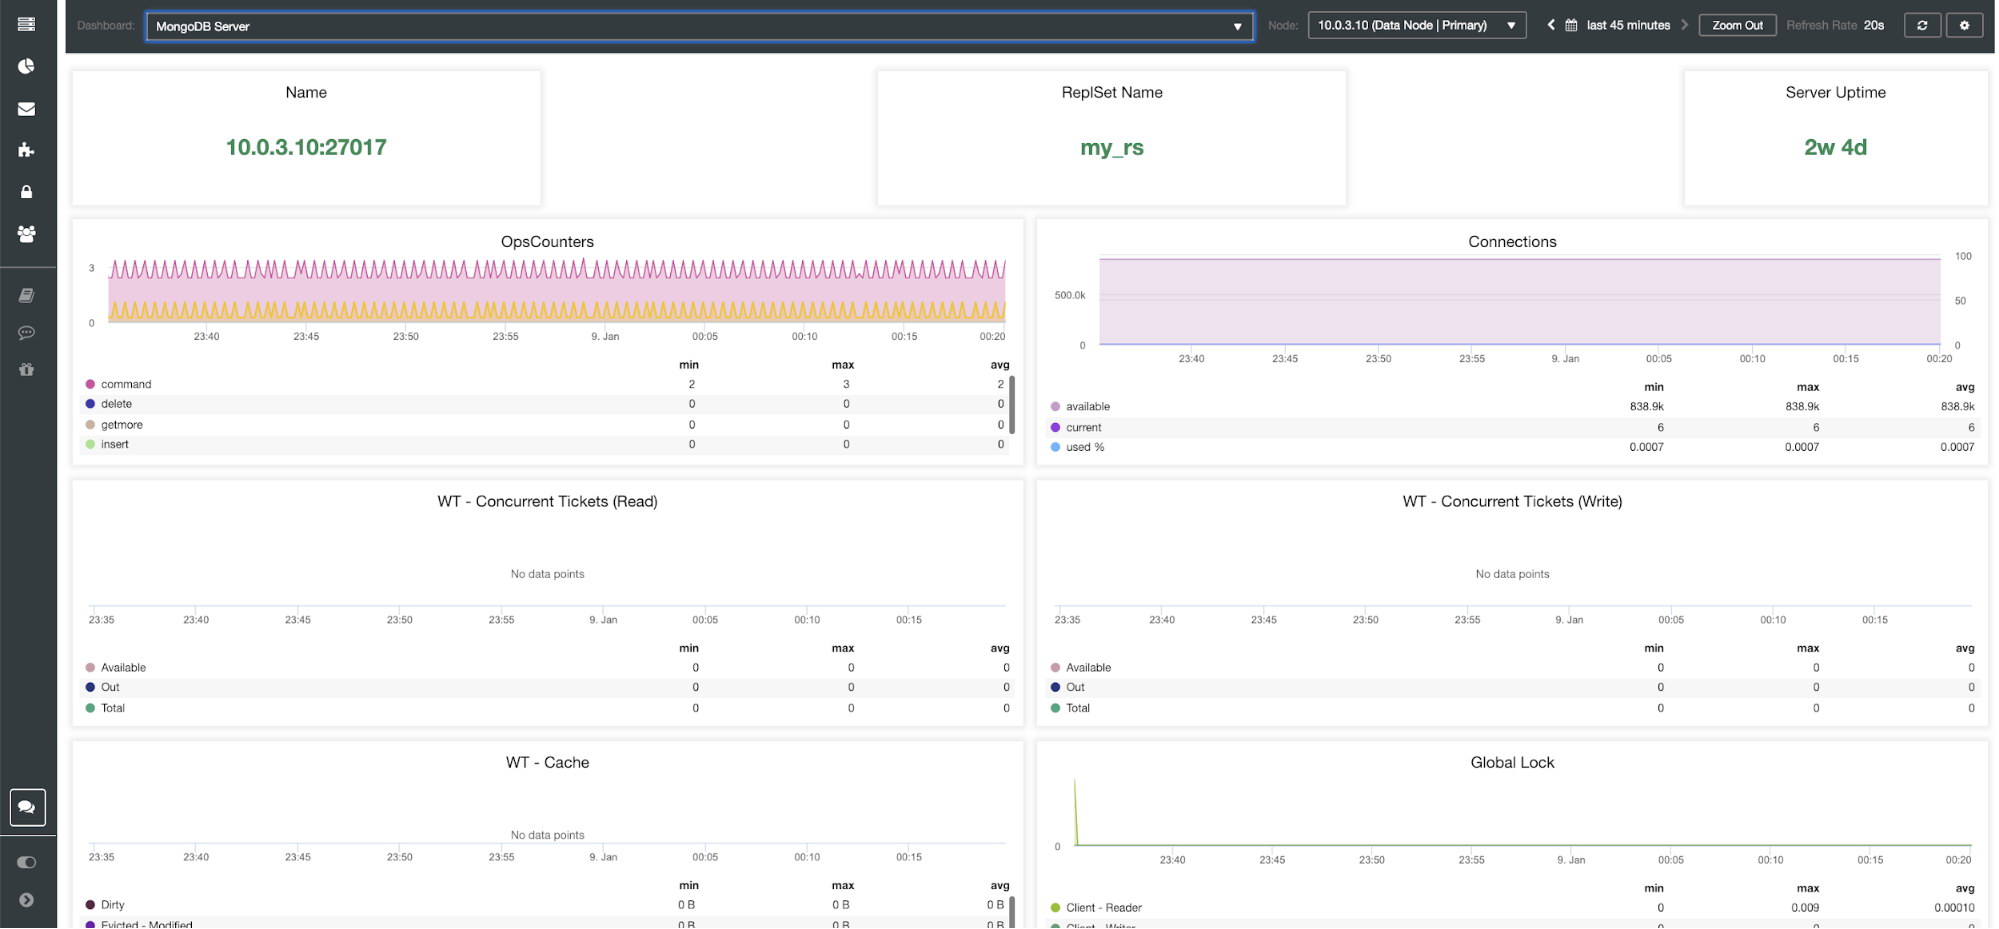Click the WT - Cache legend scrollbar
The width and height of the screenshot is (1999, 929).
(x=1012, y=911)
